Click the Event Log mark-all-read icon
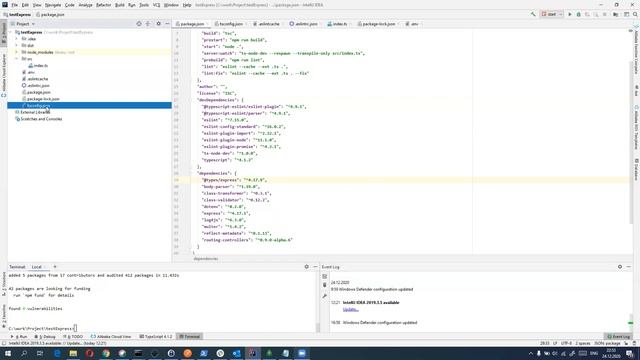640x360 pixels. [324, 276]
